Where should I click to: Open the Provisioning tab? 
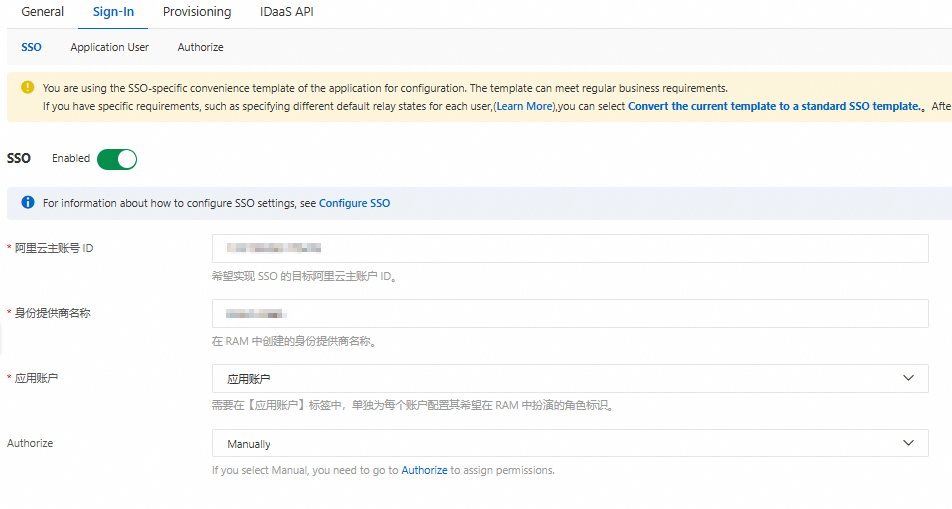(x=197, y=12)
